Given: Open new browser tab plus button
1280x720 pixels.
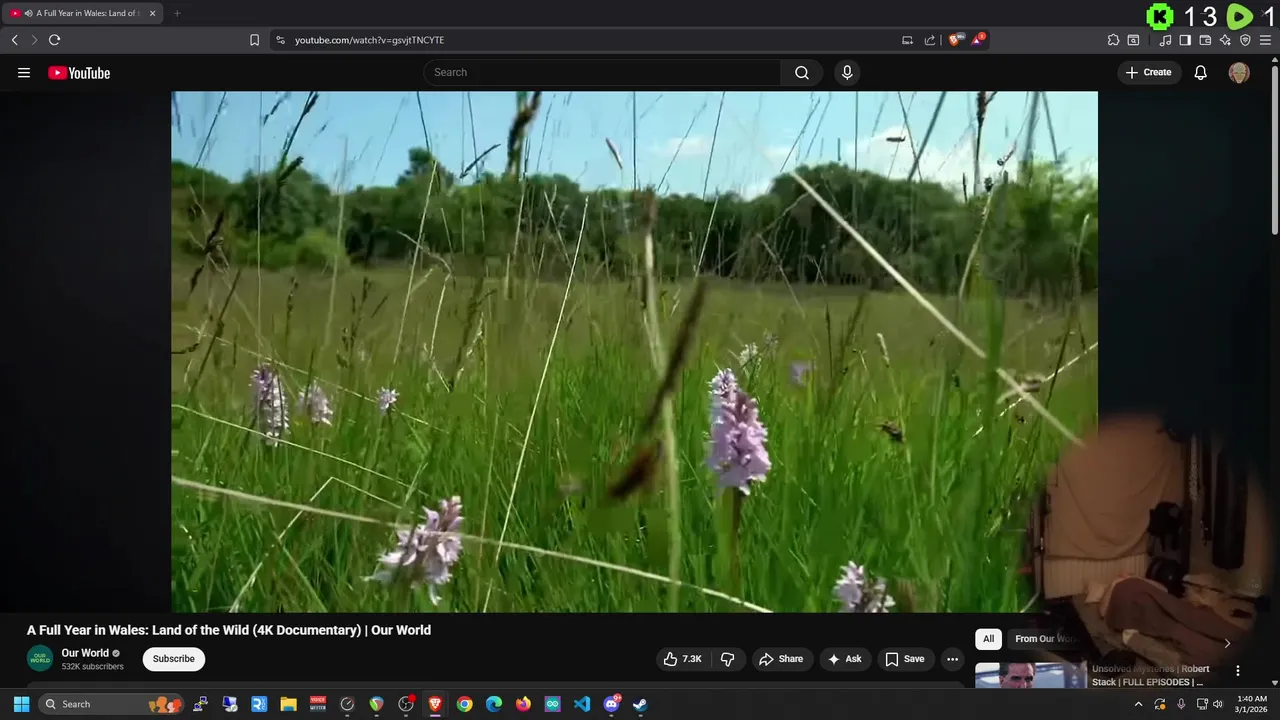Looking at the screenshot, I should [177, 13].
